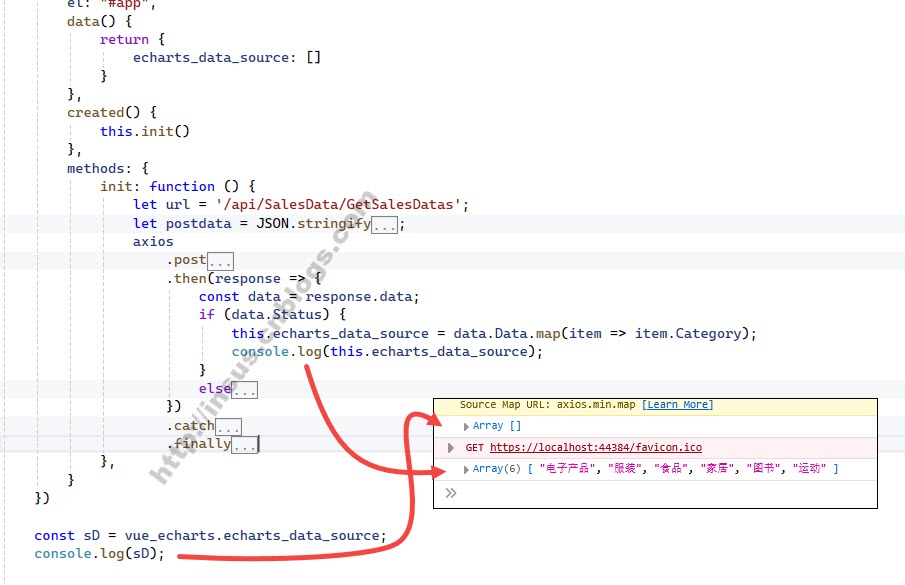Expand collapsed else block

(245, 389)
